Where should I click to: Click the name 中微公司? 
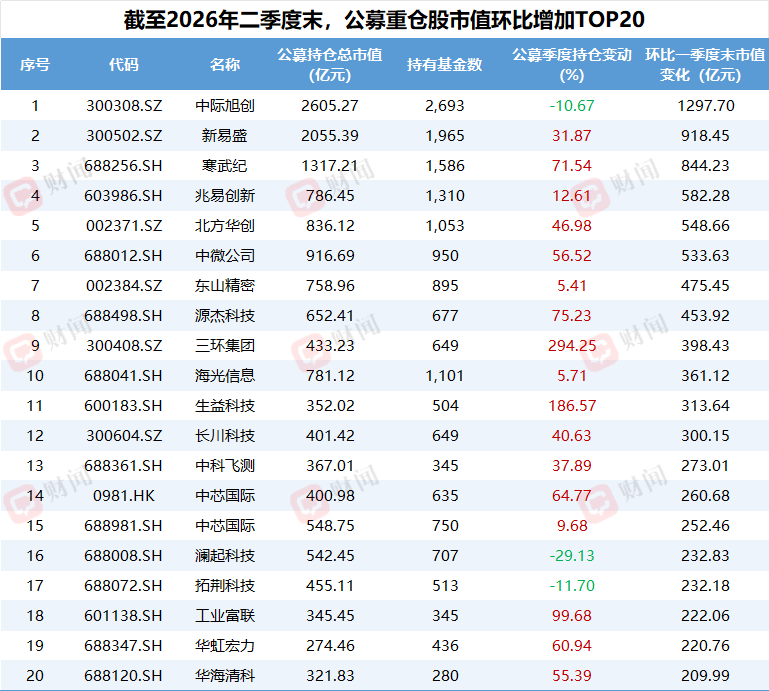click(225, 256)
